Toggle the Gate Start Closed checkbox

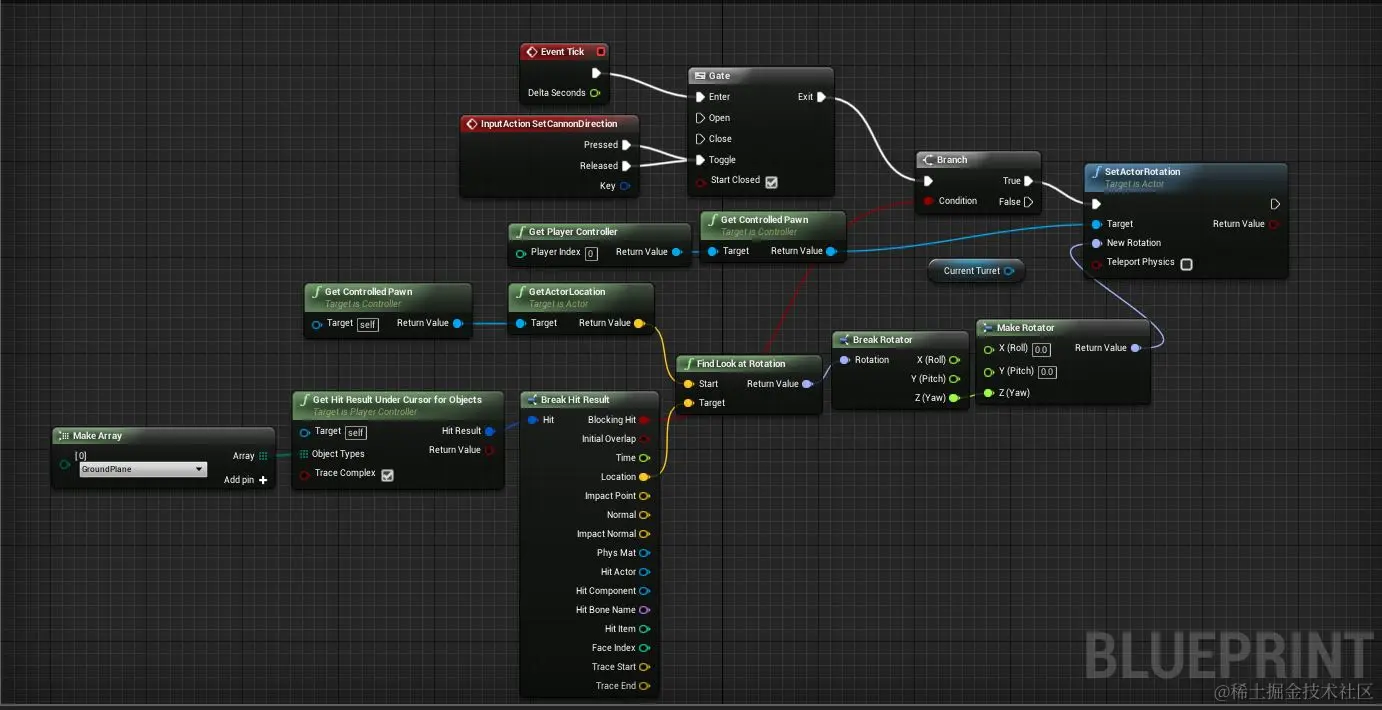pyautogui.click(x=771, y=182)
